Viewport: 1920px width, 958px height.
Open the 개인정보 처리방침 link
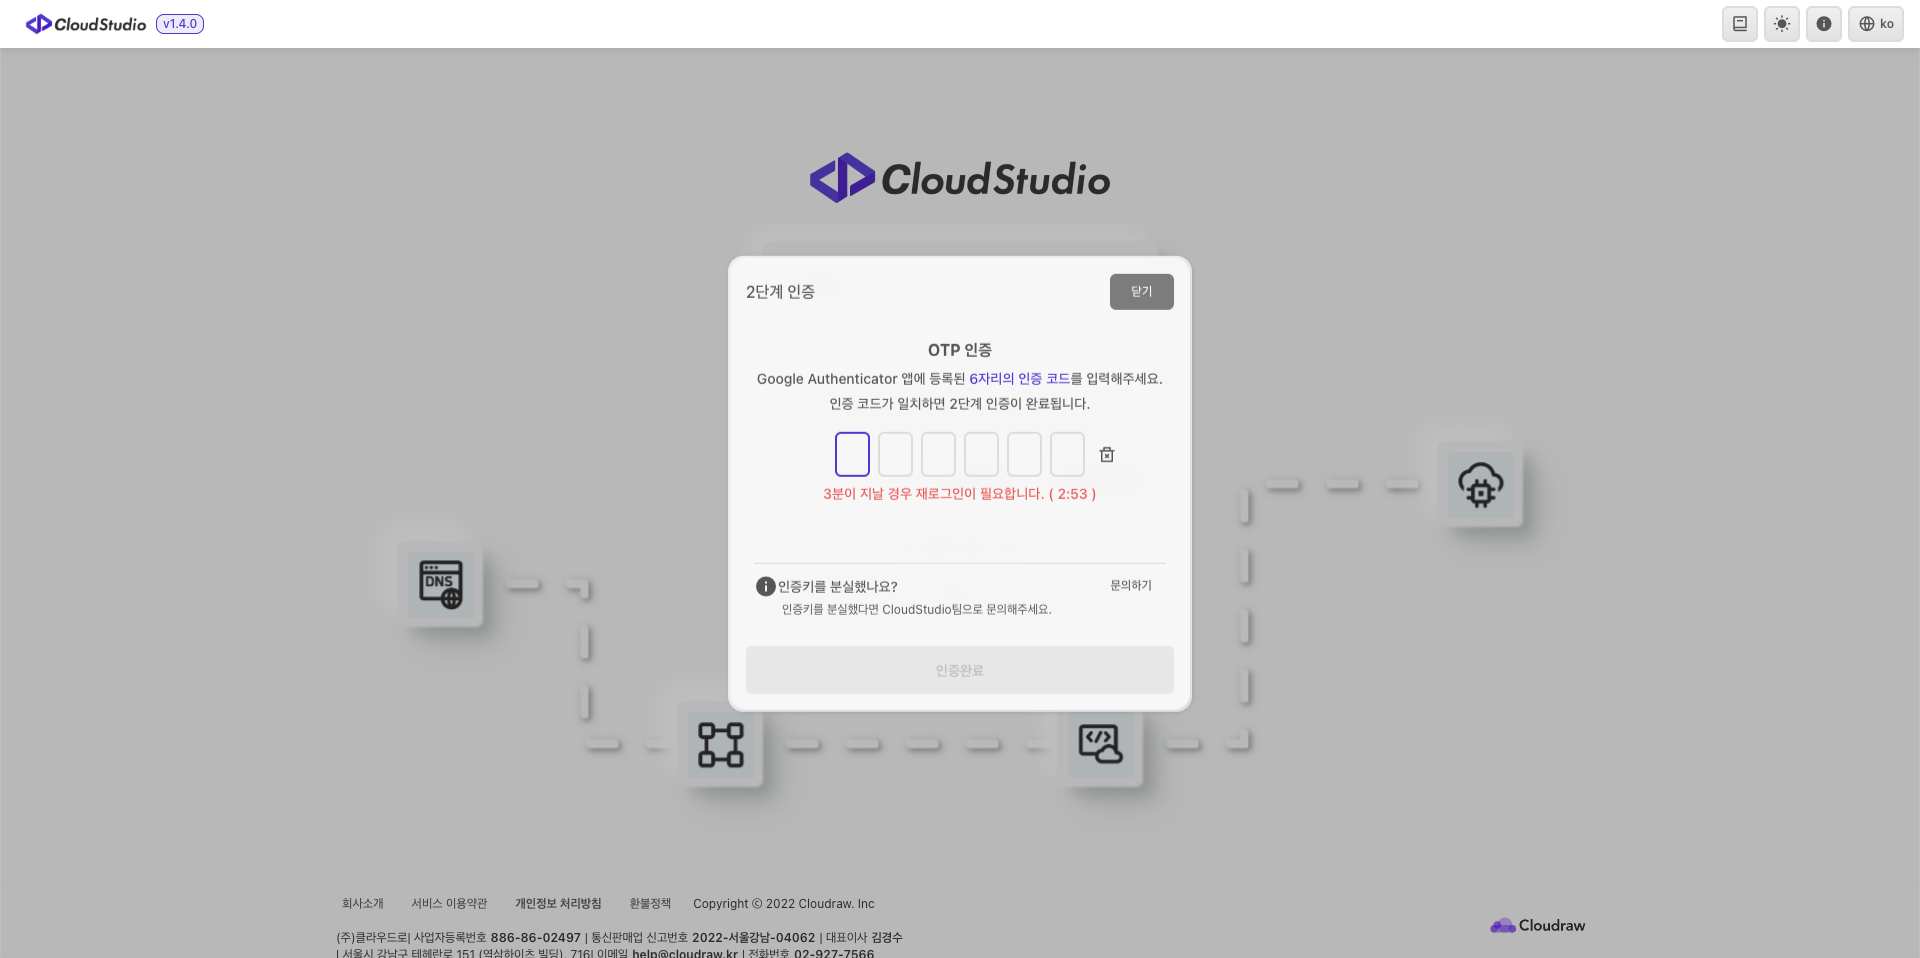[558, 904]
